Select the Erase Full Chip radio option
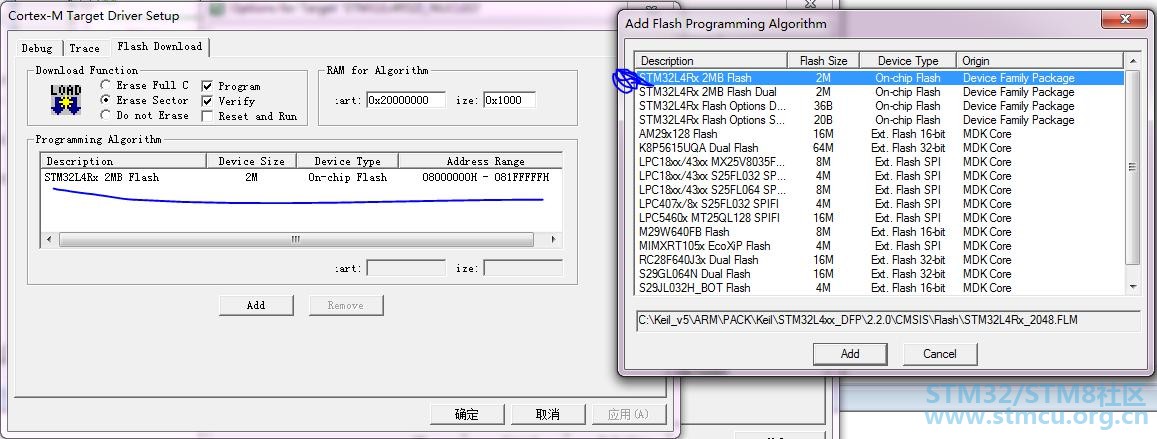The image size is (1157, 439). 106,86
